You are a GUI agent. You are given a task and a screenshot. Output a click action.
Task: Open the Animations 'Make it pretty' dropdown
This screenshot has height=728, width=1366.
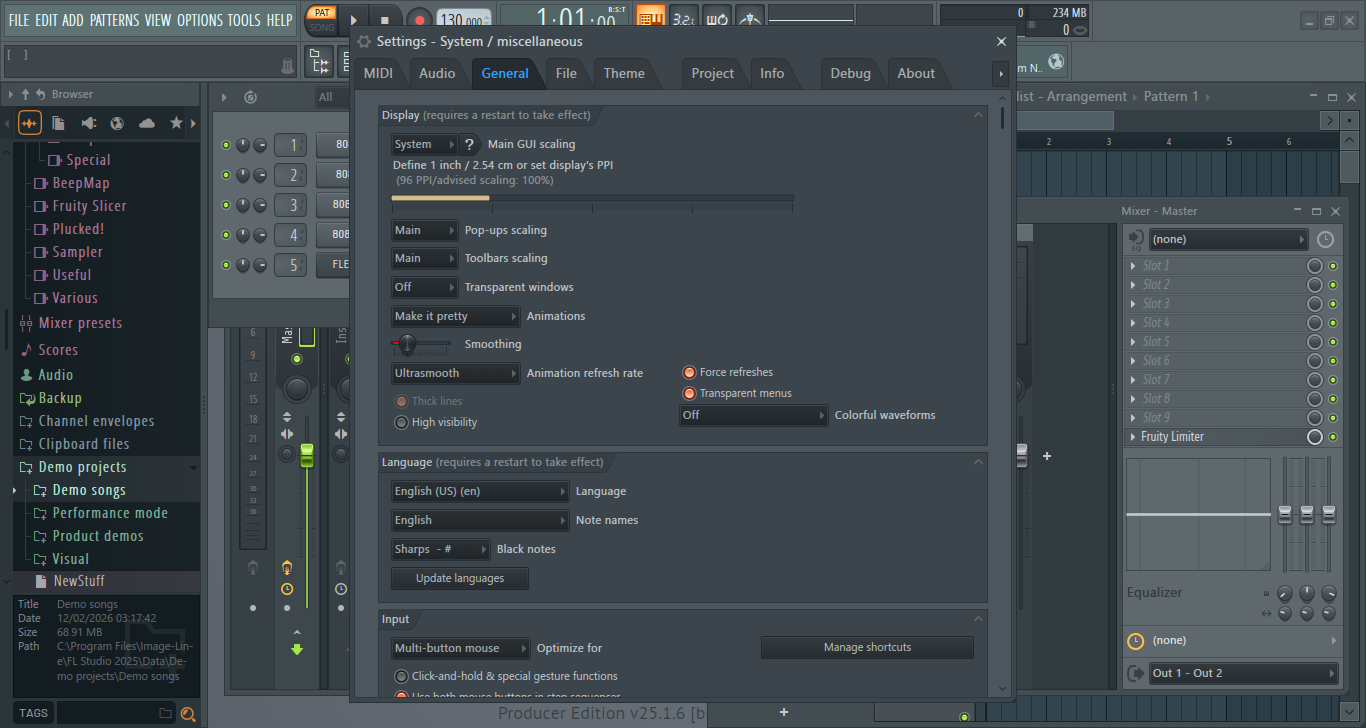click(455, 316)
